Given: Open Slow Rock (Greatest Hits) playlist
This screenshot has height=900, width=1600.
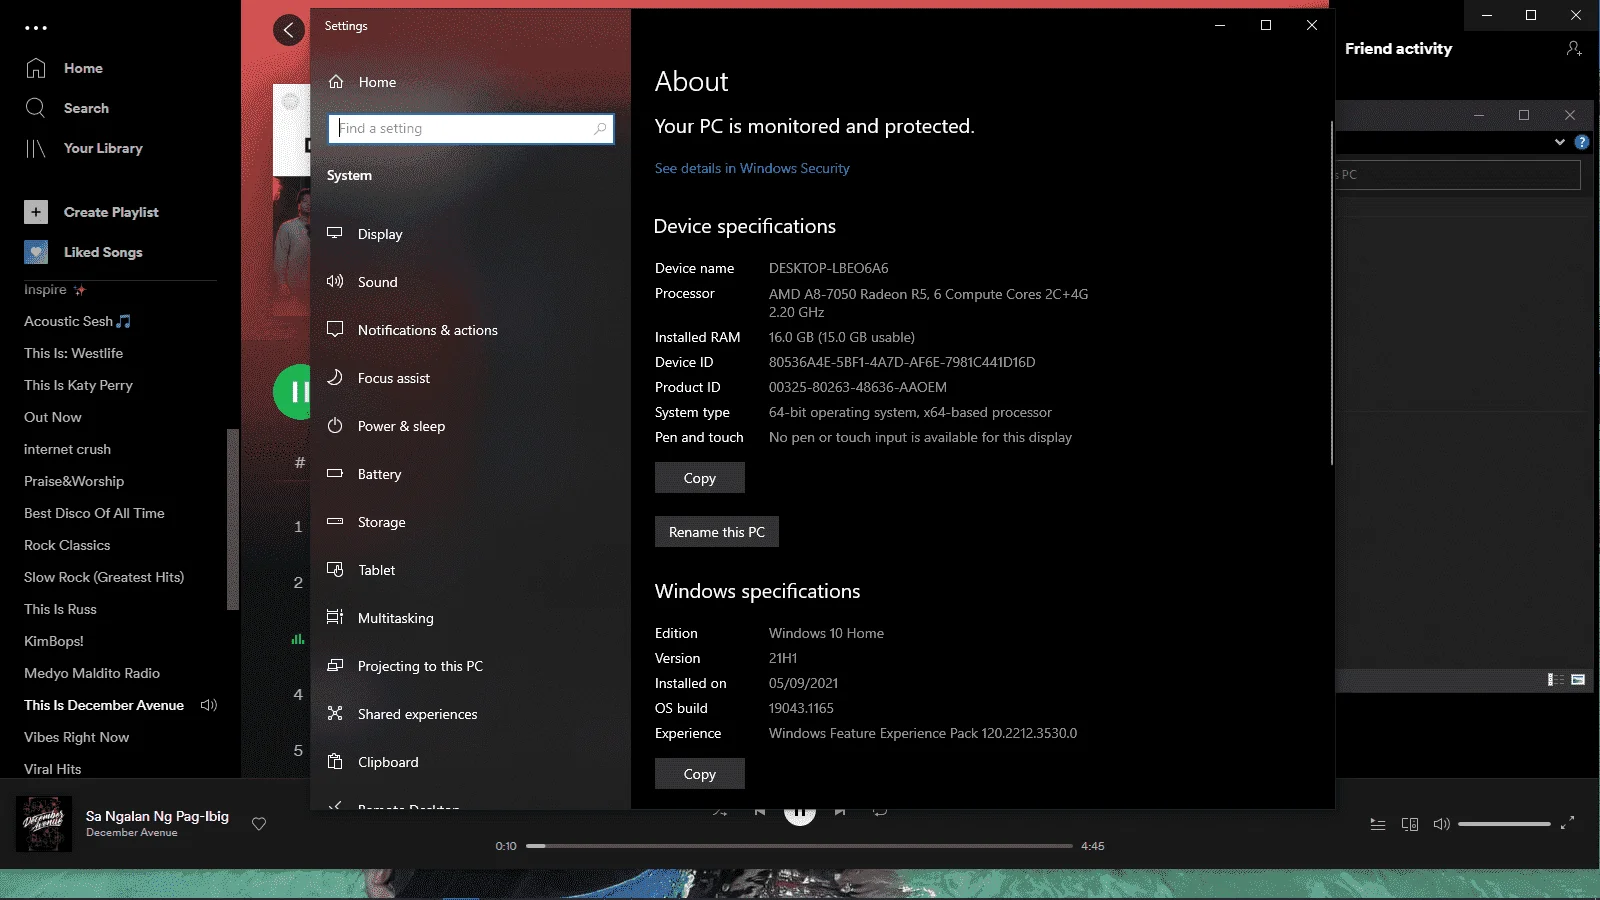Looking at the screenshot, I should [104, 577].
